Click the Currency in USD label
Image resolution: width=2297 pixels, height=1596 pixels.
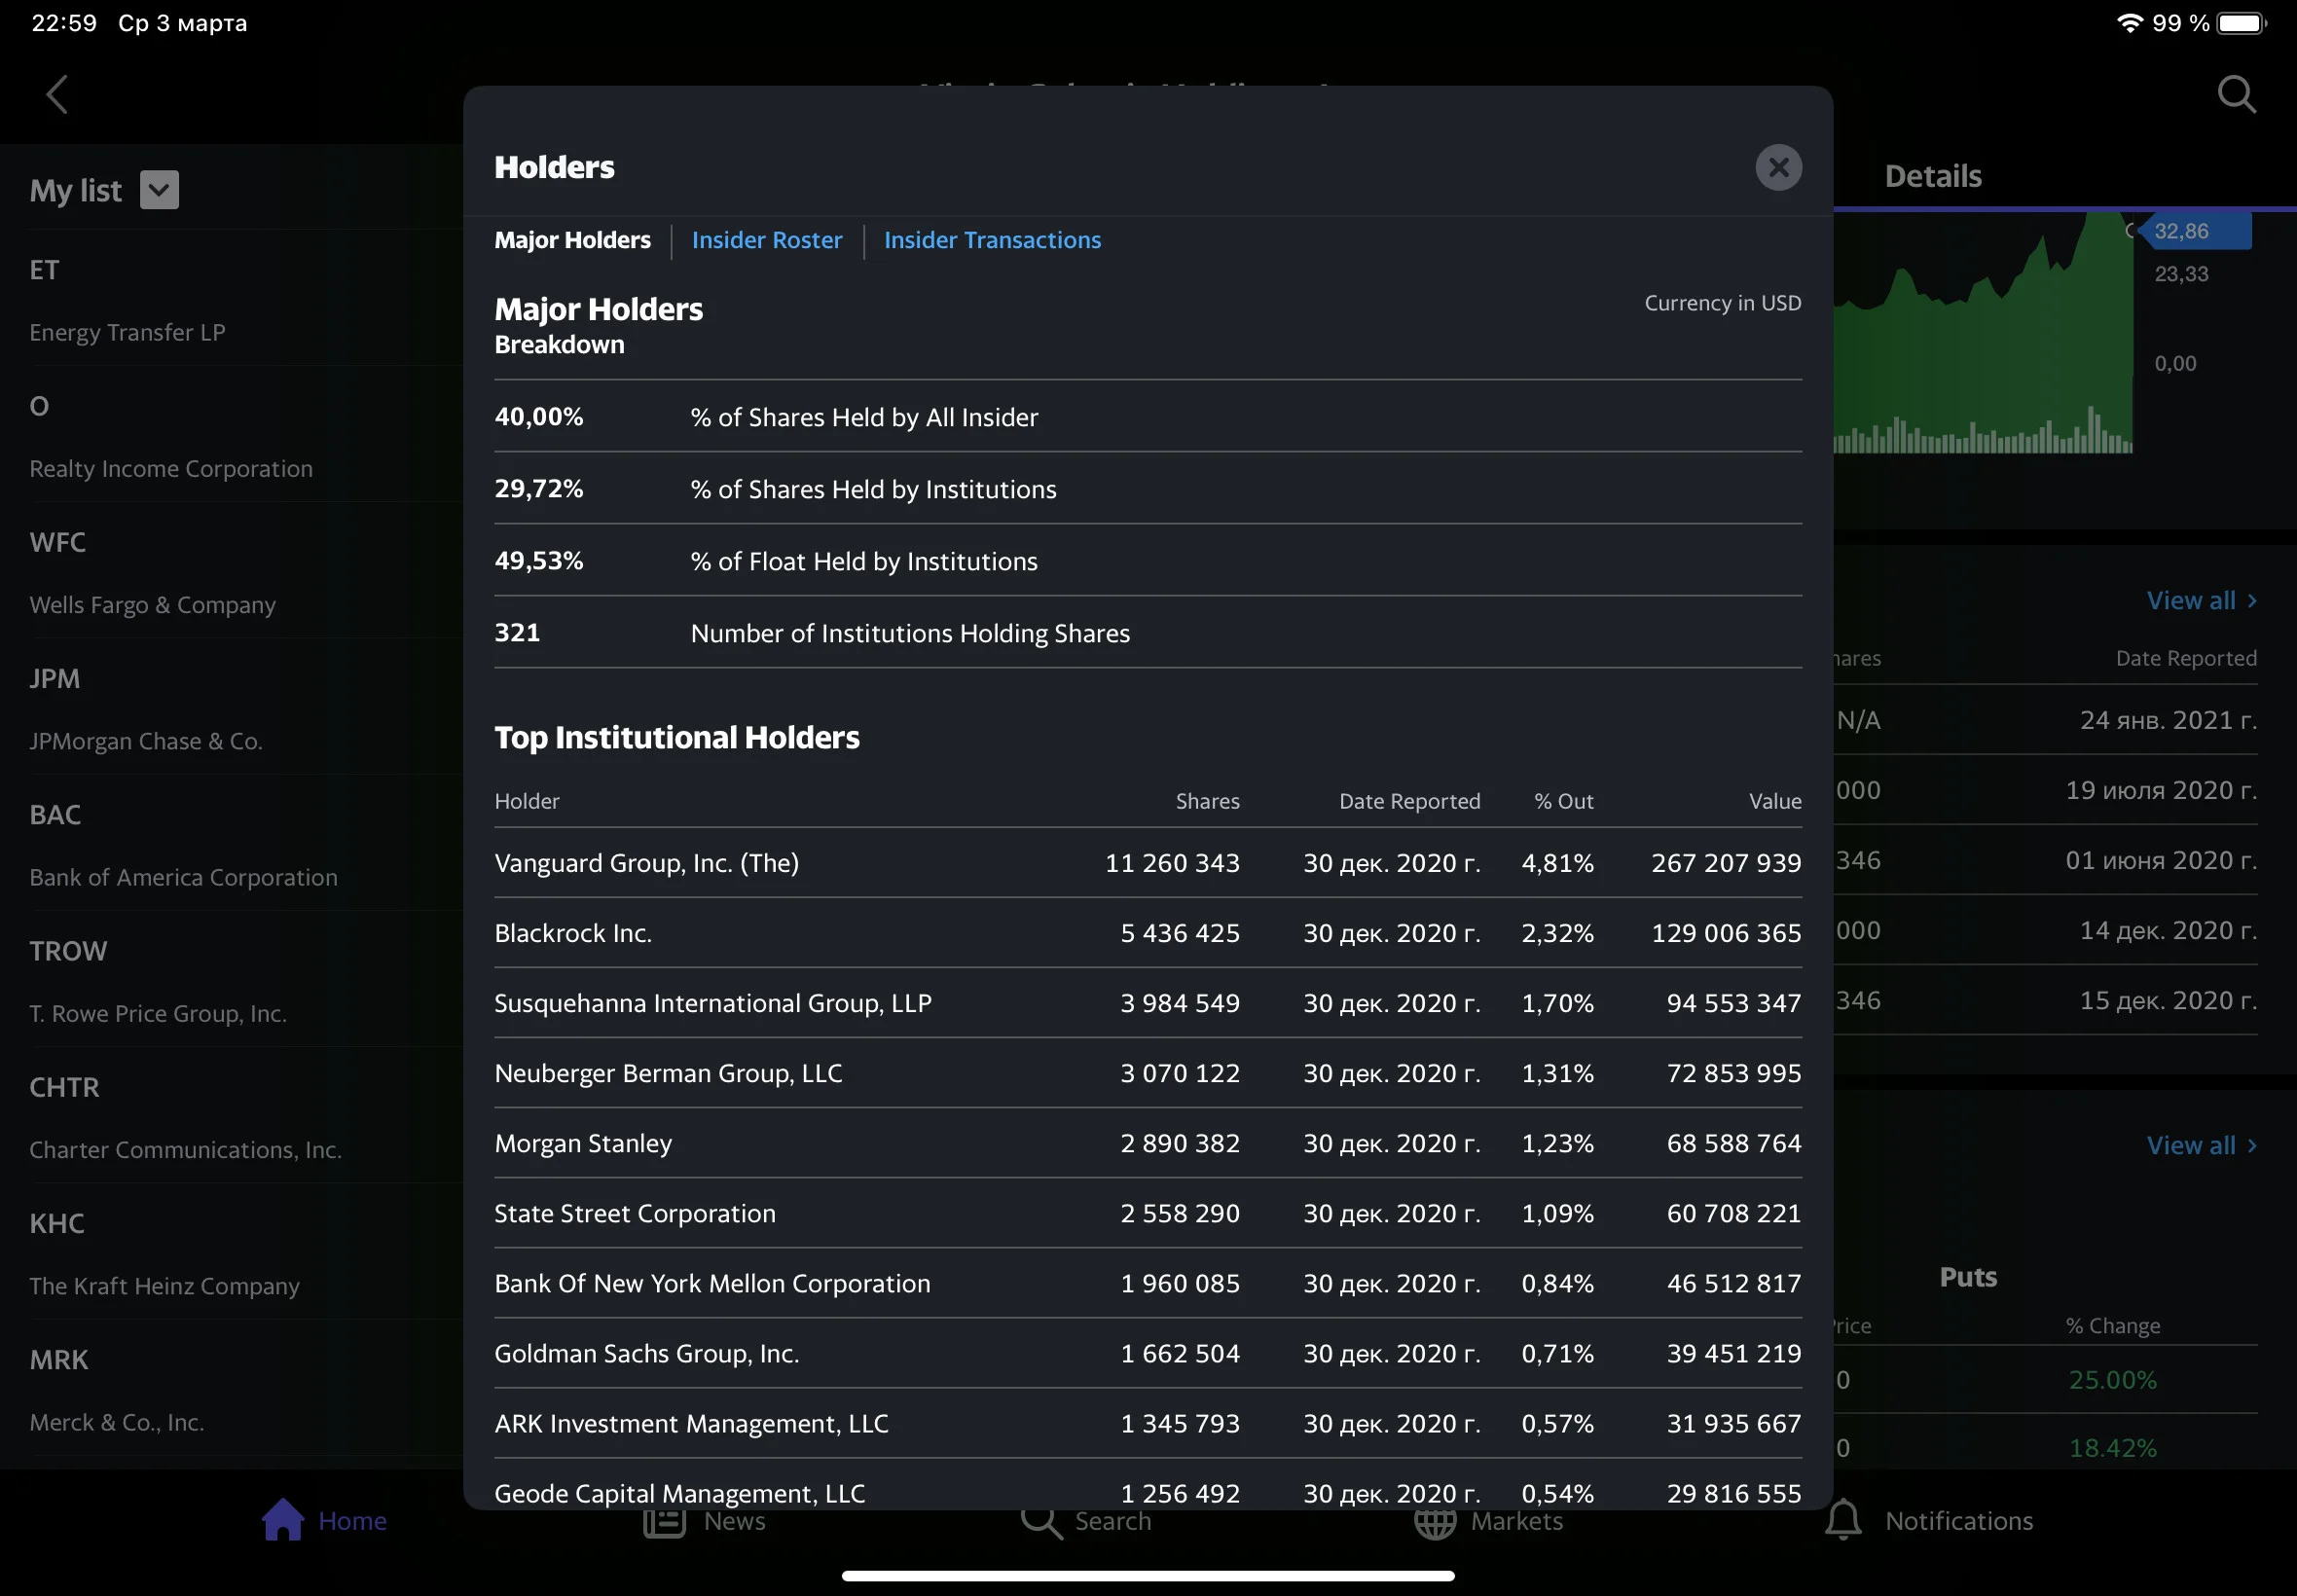pyautogui.click(x=1722, y=303)
